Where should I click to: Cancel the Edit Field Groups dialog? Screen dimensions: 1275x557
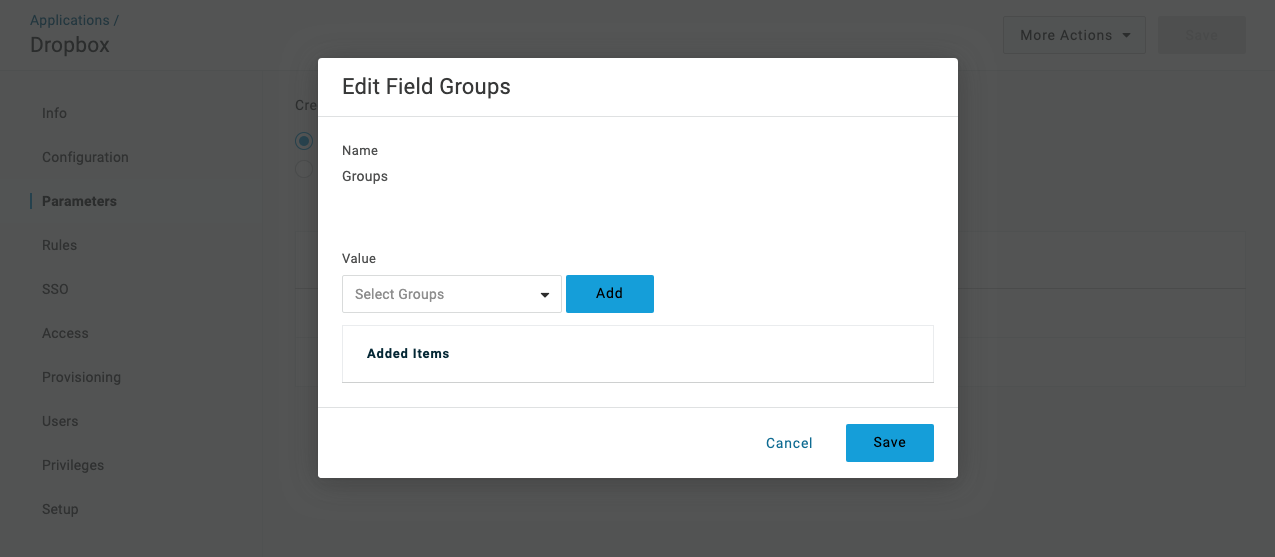click(x=789, y=443)
